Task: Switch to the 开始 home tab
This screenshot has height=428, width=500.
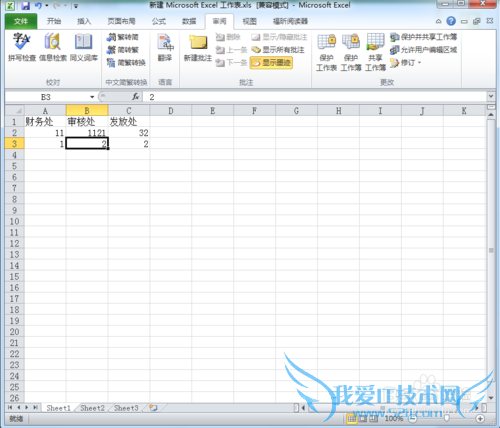Action: pos(54,21)
